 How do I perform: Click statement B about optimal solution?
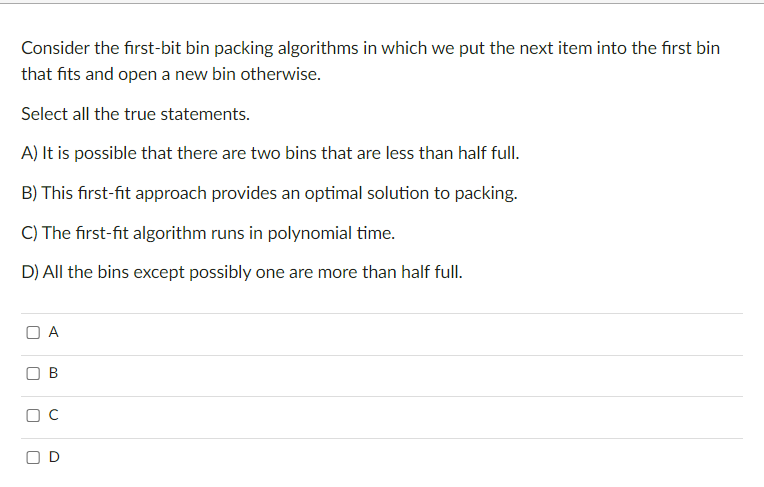click(269, 193)
